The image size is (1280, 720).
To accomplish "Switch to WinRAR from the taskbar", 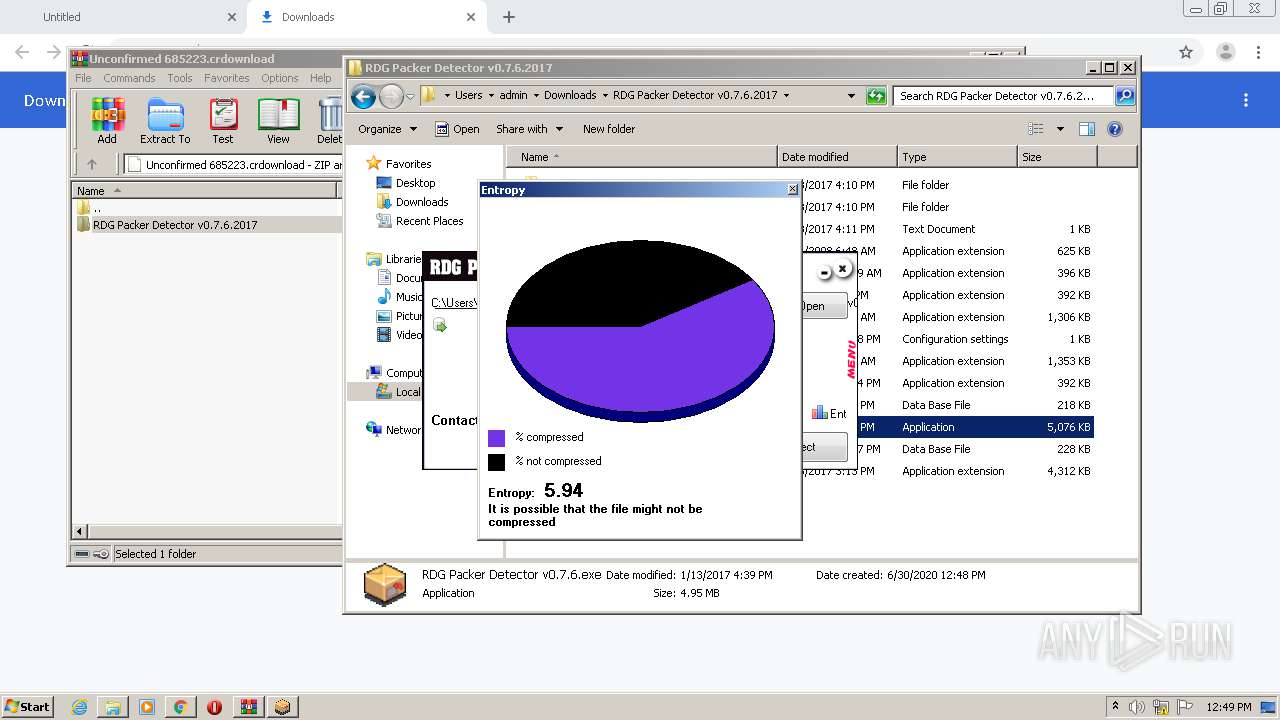I will pyautogui.click(x=249, y=707).
